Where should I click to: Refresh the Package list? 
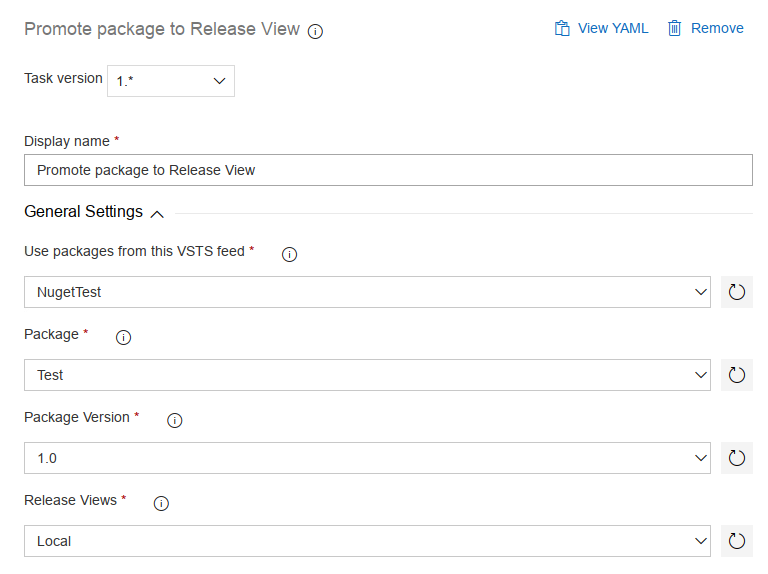pos(737,375)
